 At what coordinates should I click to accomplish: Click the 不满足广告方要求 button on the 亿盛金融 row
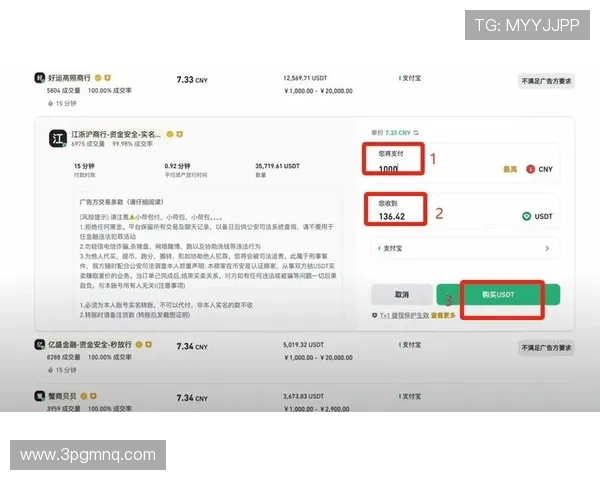546,348
